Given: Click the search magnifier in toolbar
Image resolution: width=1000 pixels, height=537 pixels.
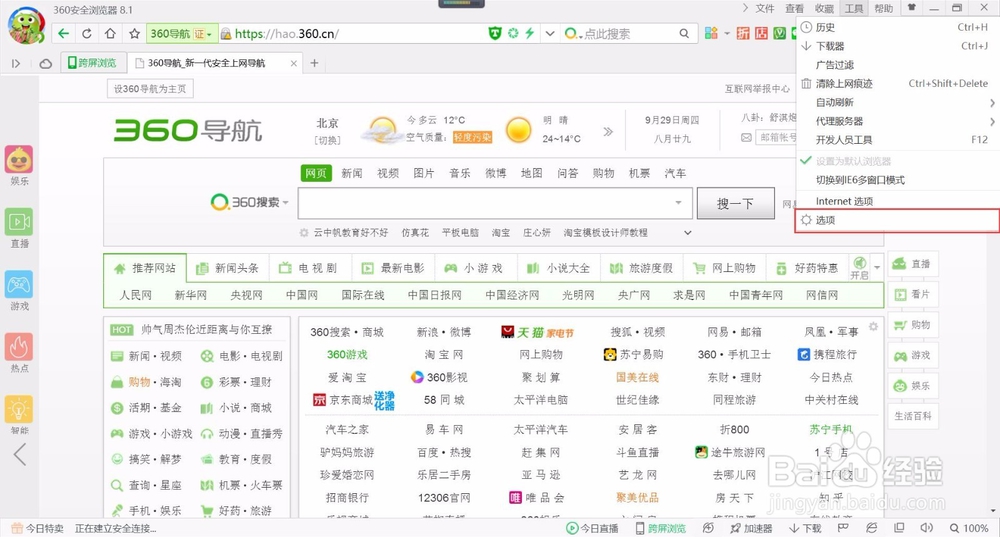Looking at the screenshot, I should 684,33.
